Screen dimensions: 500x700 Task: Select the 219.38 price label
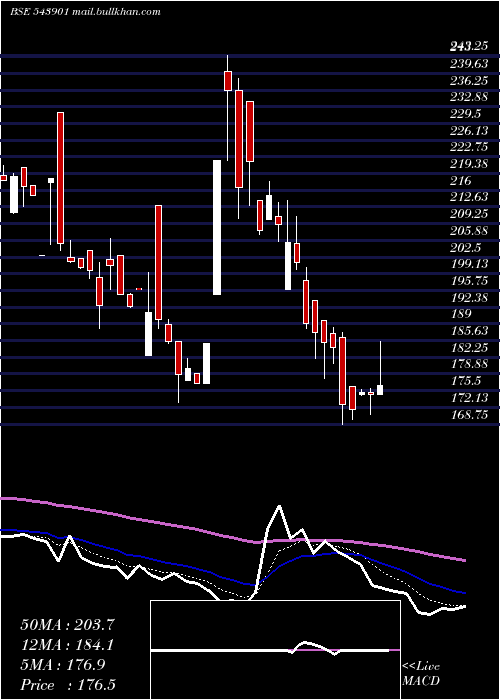(469, 164)
